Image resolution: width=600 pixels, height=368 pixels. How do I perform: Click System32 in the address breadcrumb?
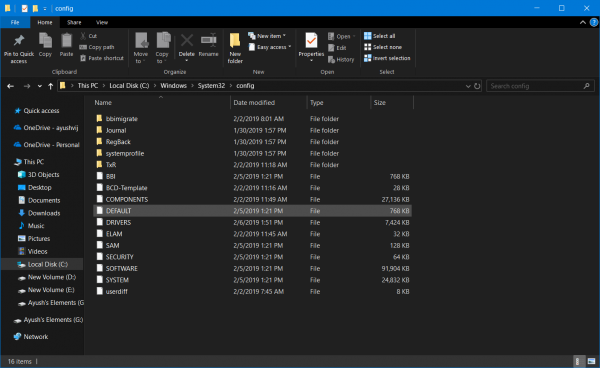click(x=211, y=86)
